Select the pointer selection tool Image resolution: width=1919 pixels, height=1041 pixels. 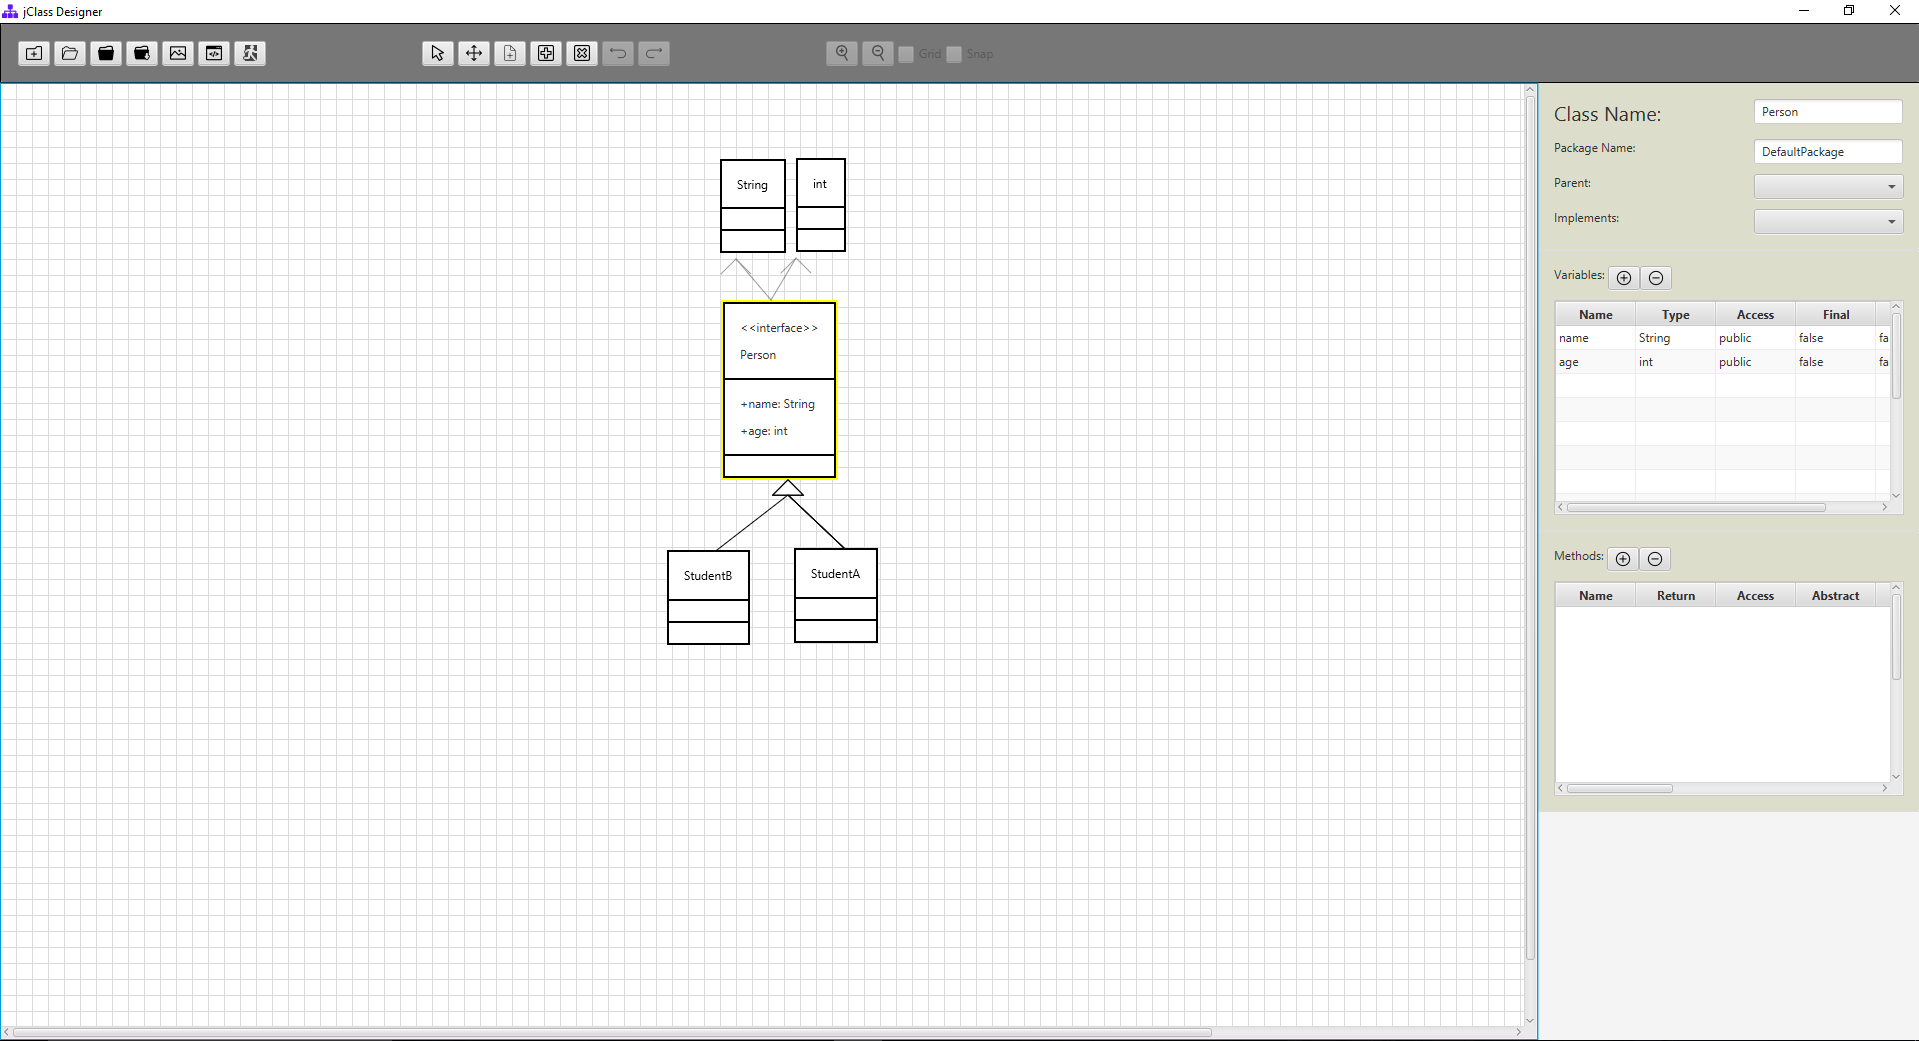point(437,53)
